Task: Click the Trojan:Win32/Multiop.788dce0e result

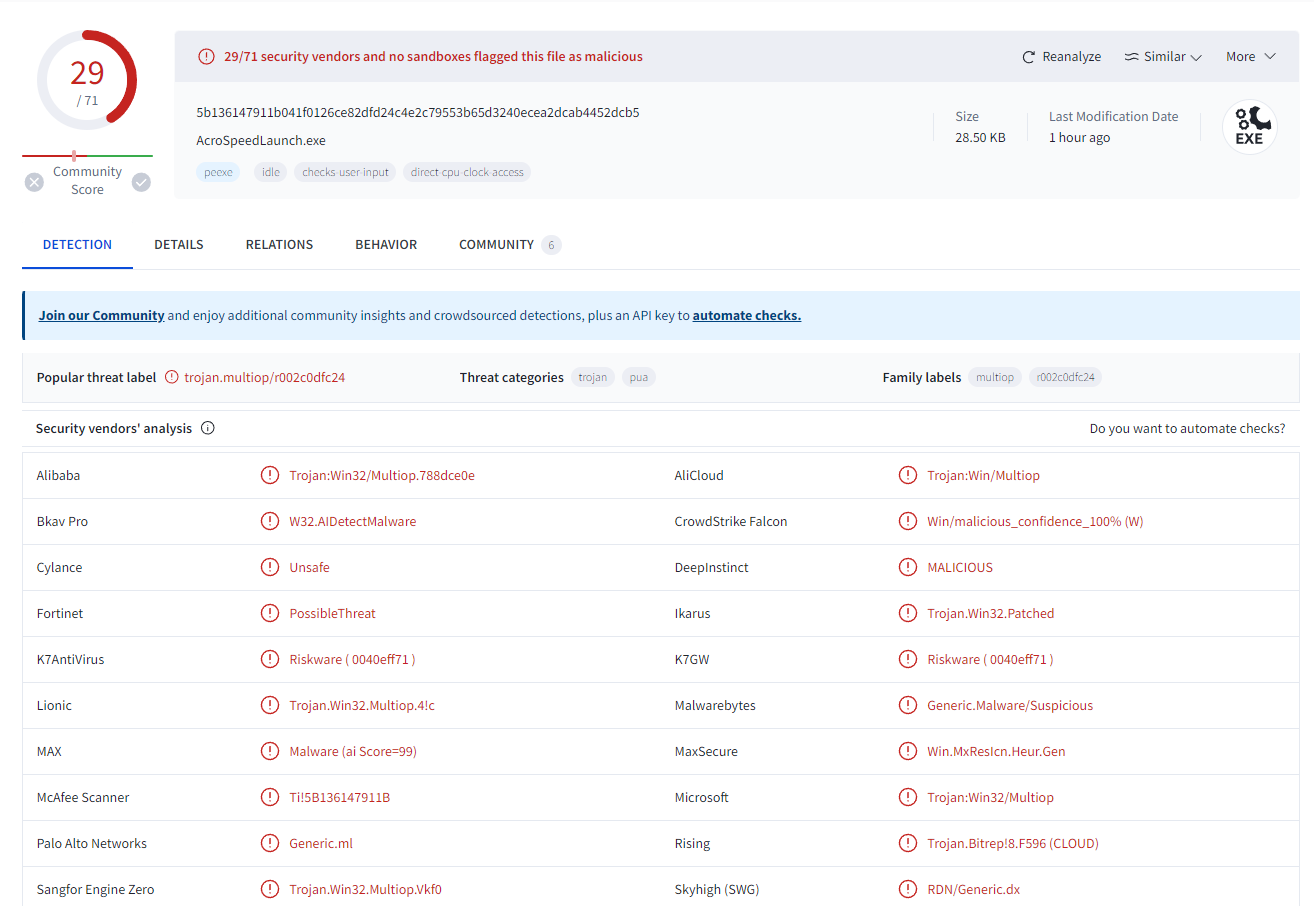Action: (382, 475)
